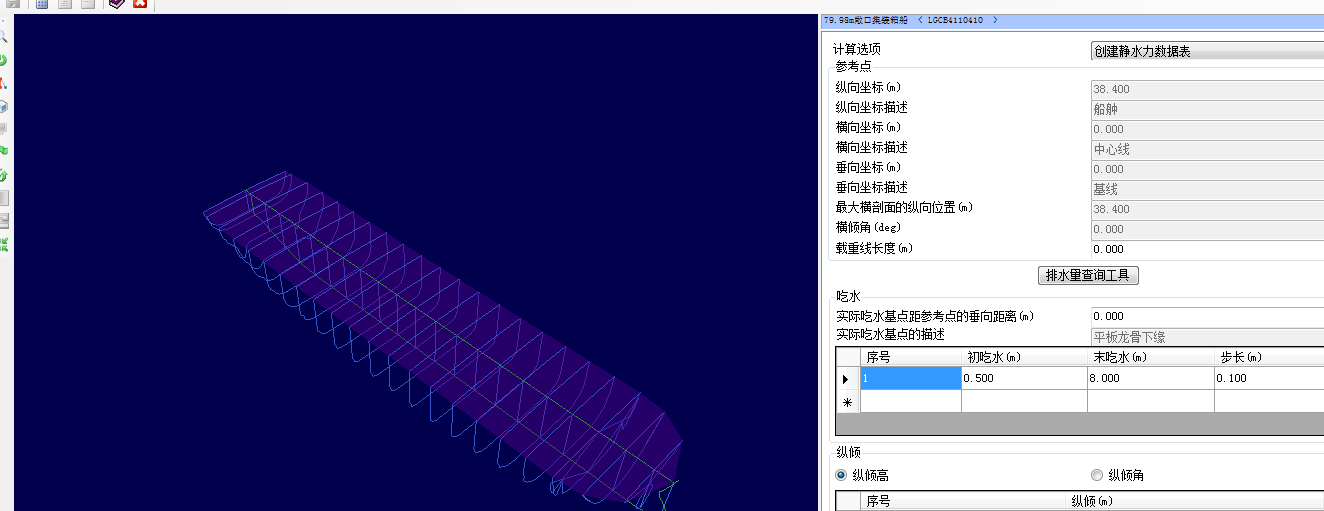This screenshot has height=511, width=1324.
Task: Click the red triangle measure icon in sidebar
Action: pos(4,83)
